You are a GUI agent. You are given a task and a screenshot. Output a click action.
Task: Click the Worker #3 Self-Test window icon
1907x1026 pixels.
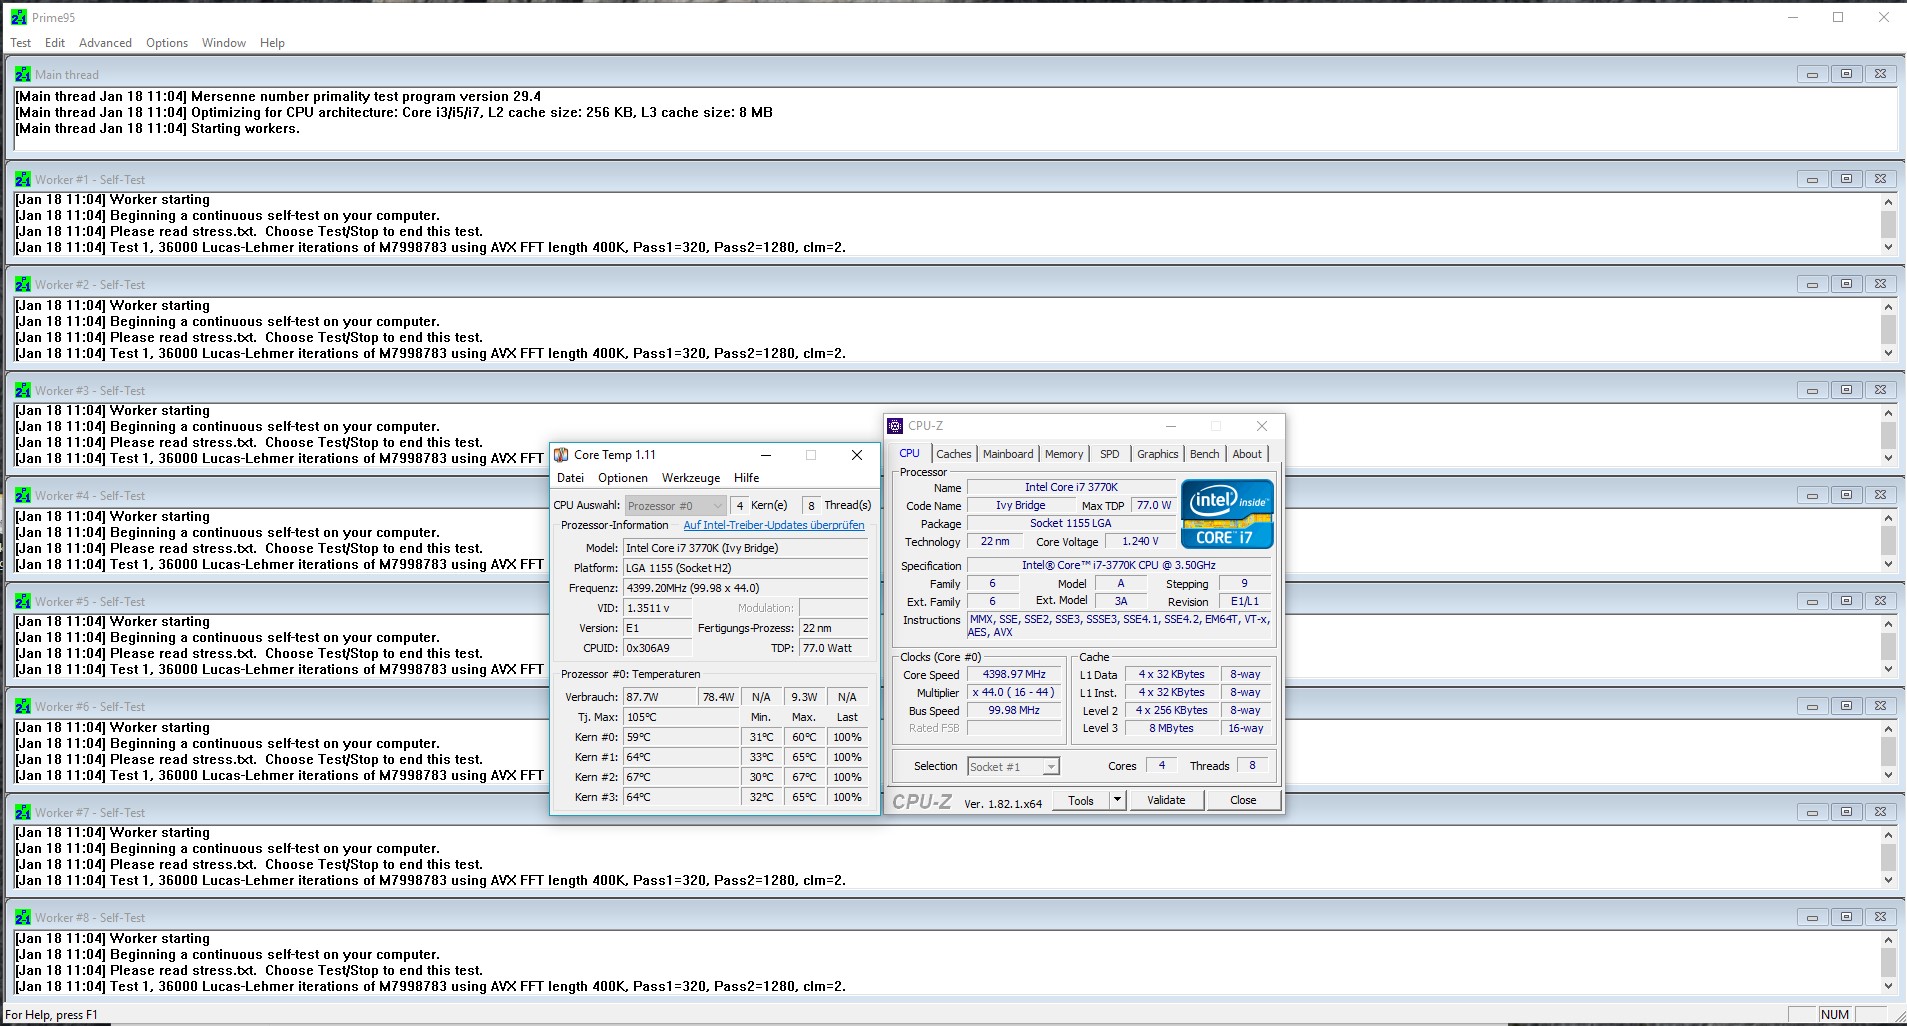(x=23, y=390)
